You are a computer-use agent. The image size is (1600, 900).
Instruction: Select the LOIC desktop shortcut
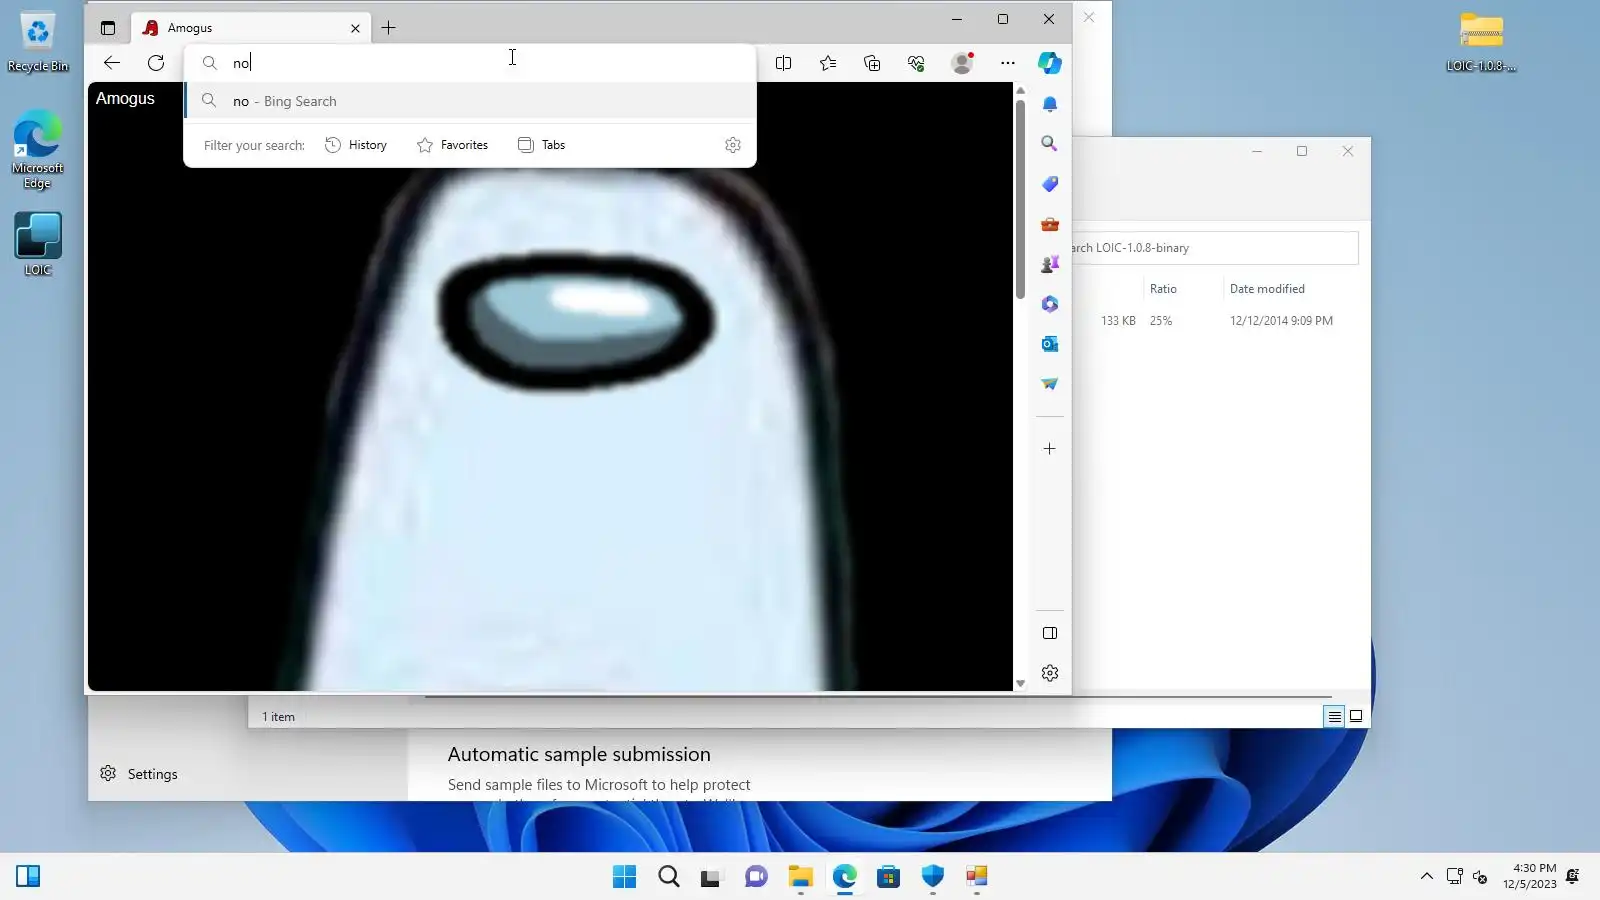point(38,244)
